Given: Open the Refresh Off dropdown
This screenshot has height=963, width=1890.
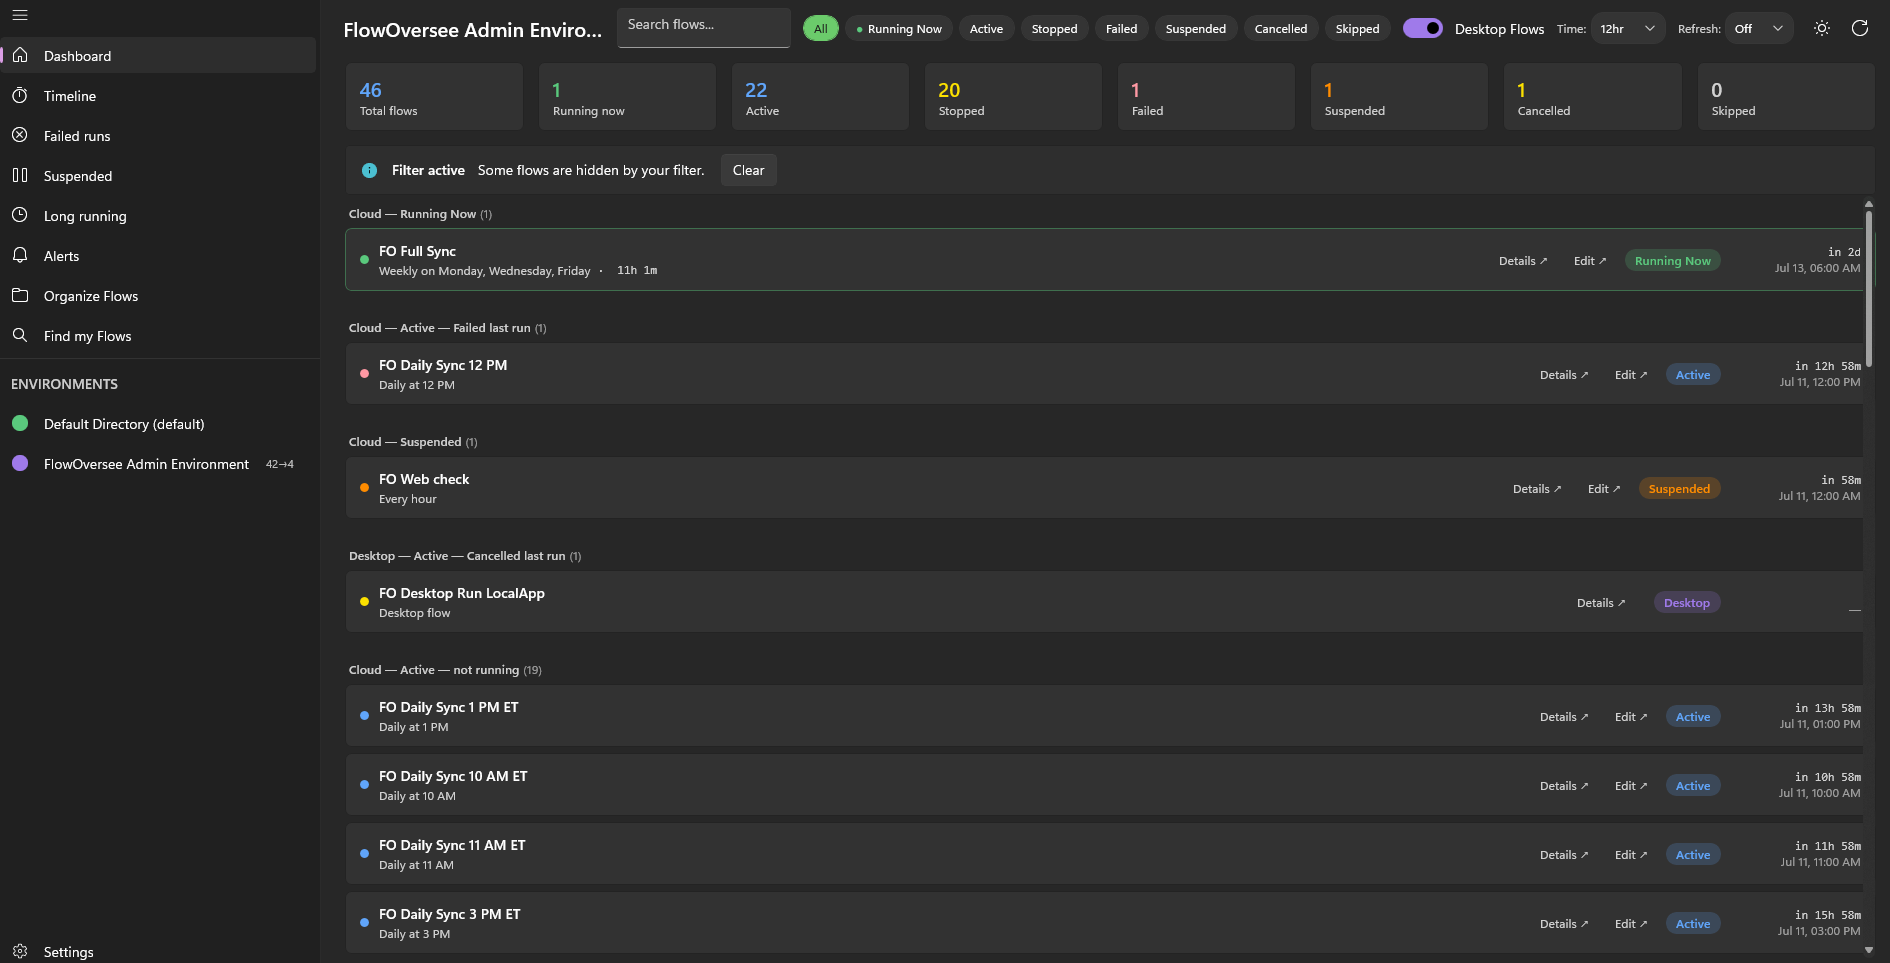Looking at the screenshot, I should tap(1759, 28).
